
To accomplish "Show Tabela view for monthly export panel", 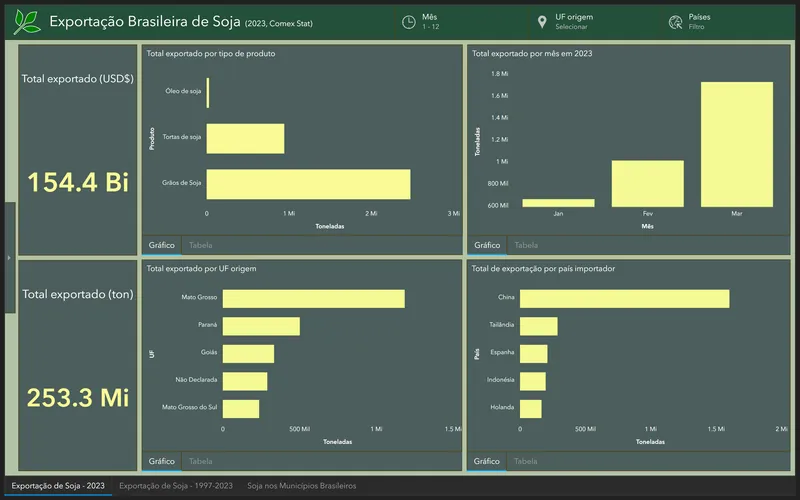I will coord(526,245).
